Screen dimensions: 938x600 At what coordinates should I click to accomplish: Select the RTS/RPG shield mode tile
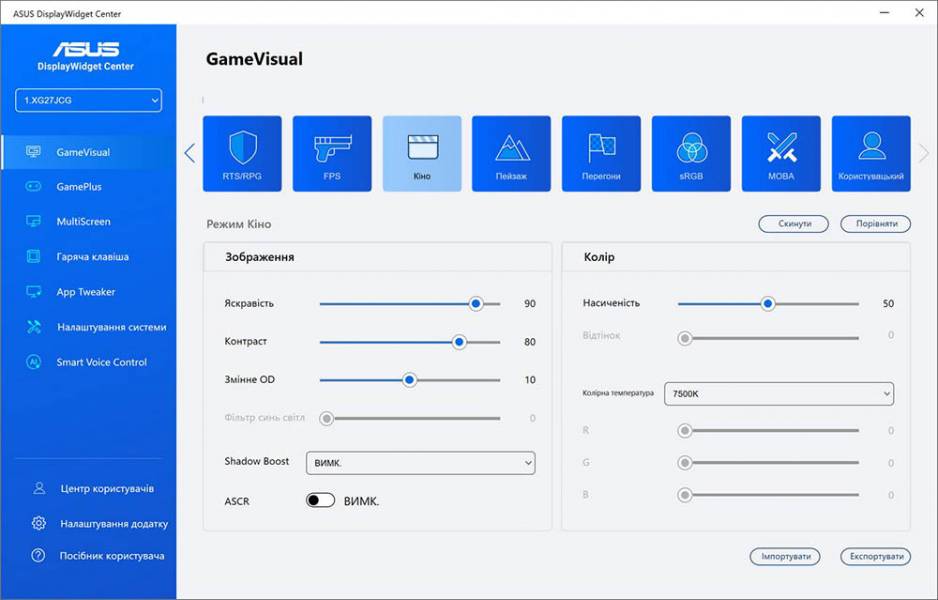pyautogui.click(x=242, y=154)
